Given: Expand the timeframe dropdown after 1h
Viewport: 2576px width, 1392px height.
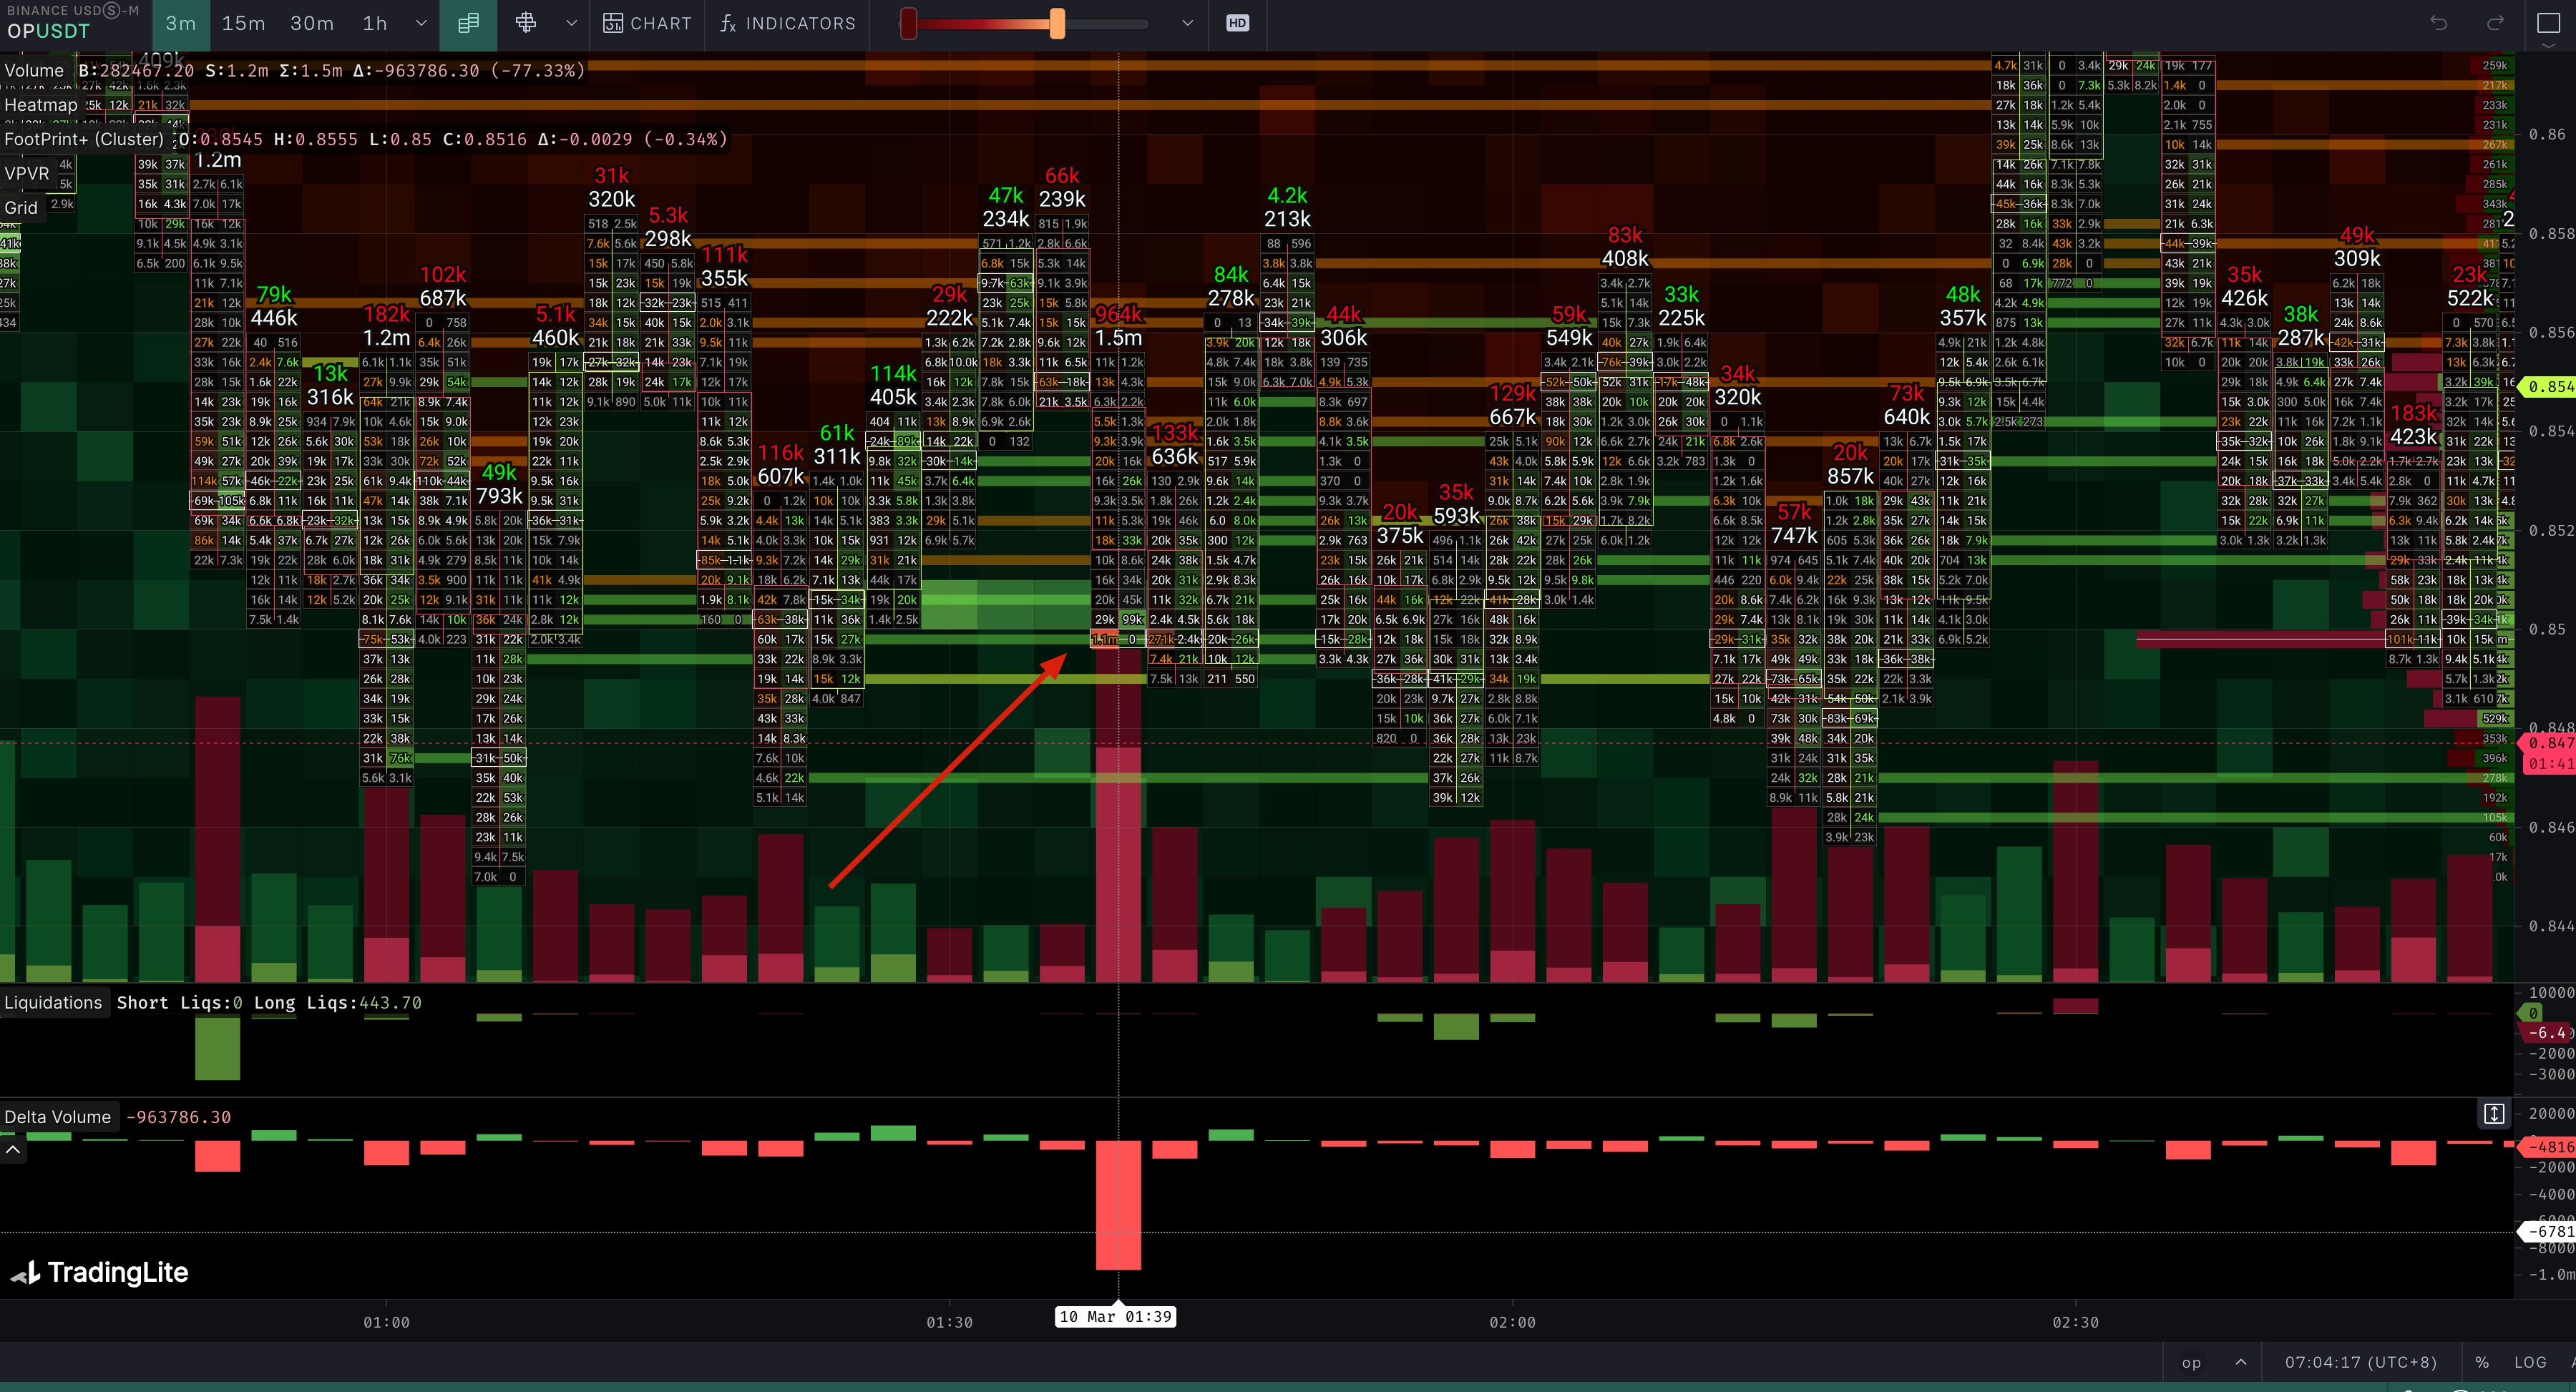Looking at the screenshot, I should tap(421, 23).
